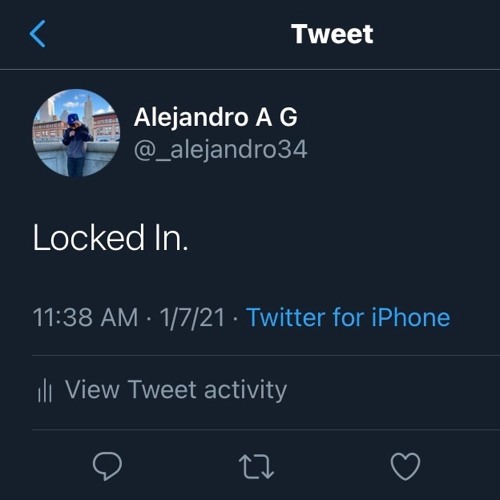Click the Tweet header title
500x500 pixels.
pyautogui.click(x=332, y=34)
